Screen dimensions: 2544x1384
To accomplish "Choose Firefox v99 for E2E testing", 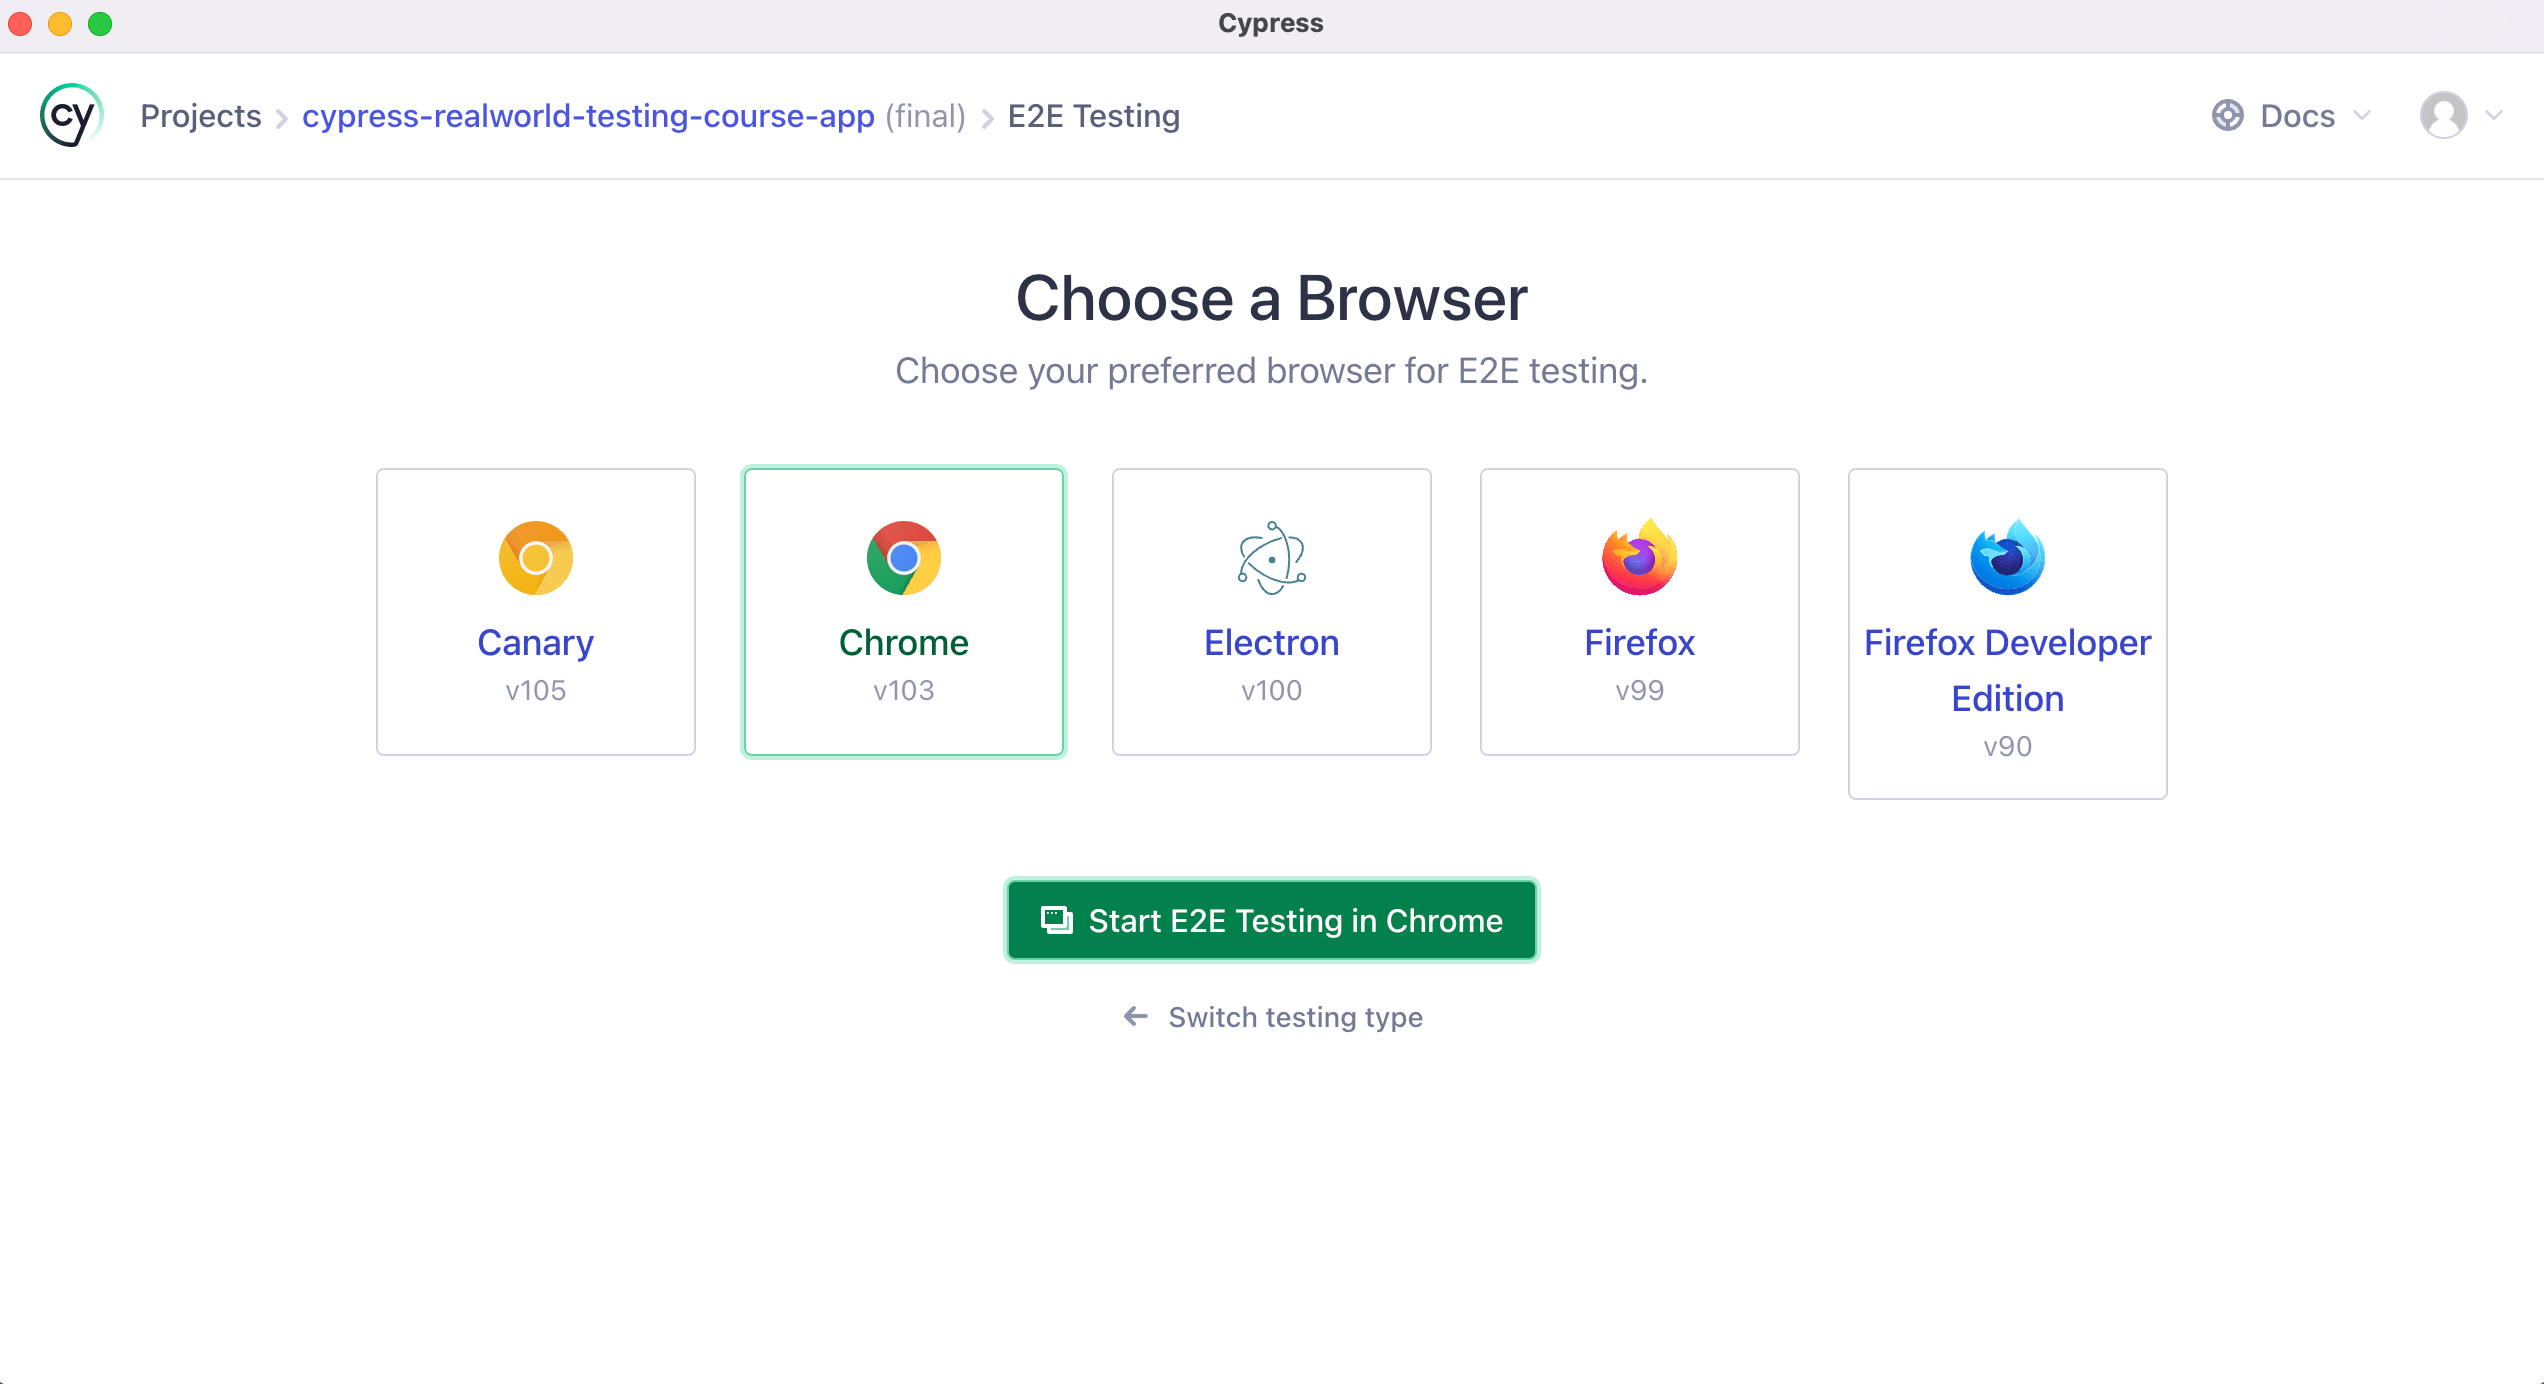I will coord(1639,611).
